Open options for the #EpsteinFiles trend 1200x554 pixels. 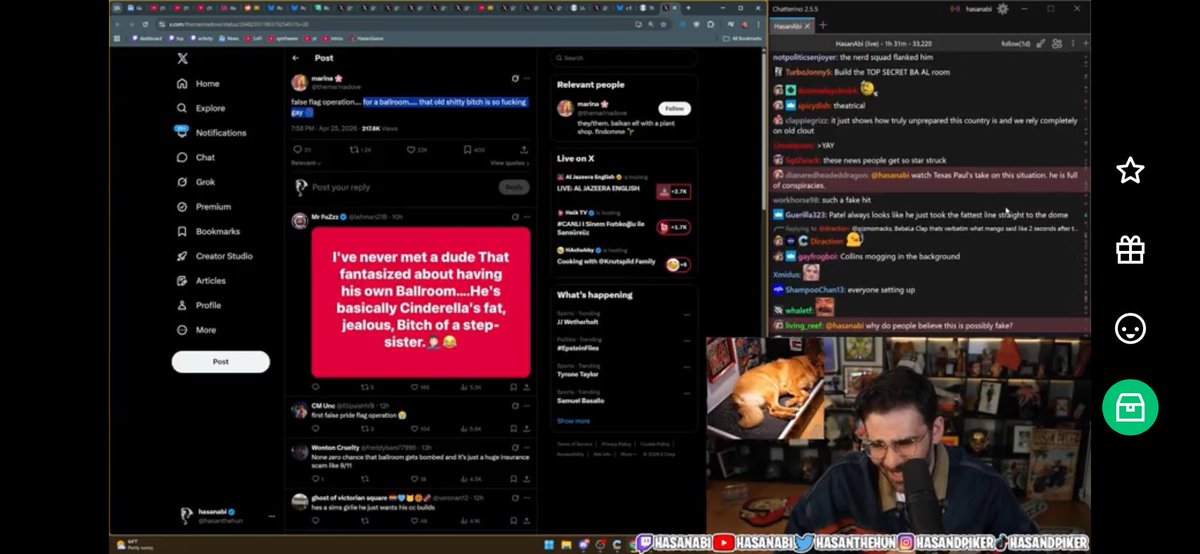pos(689,342)
